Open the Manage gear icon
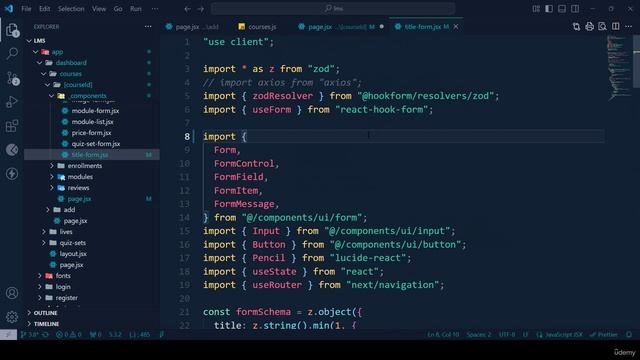This screenshot has height=360, width=640. coord(12,316)
